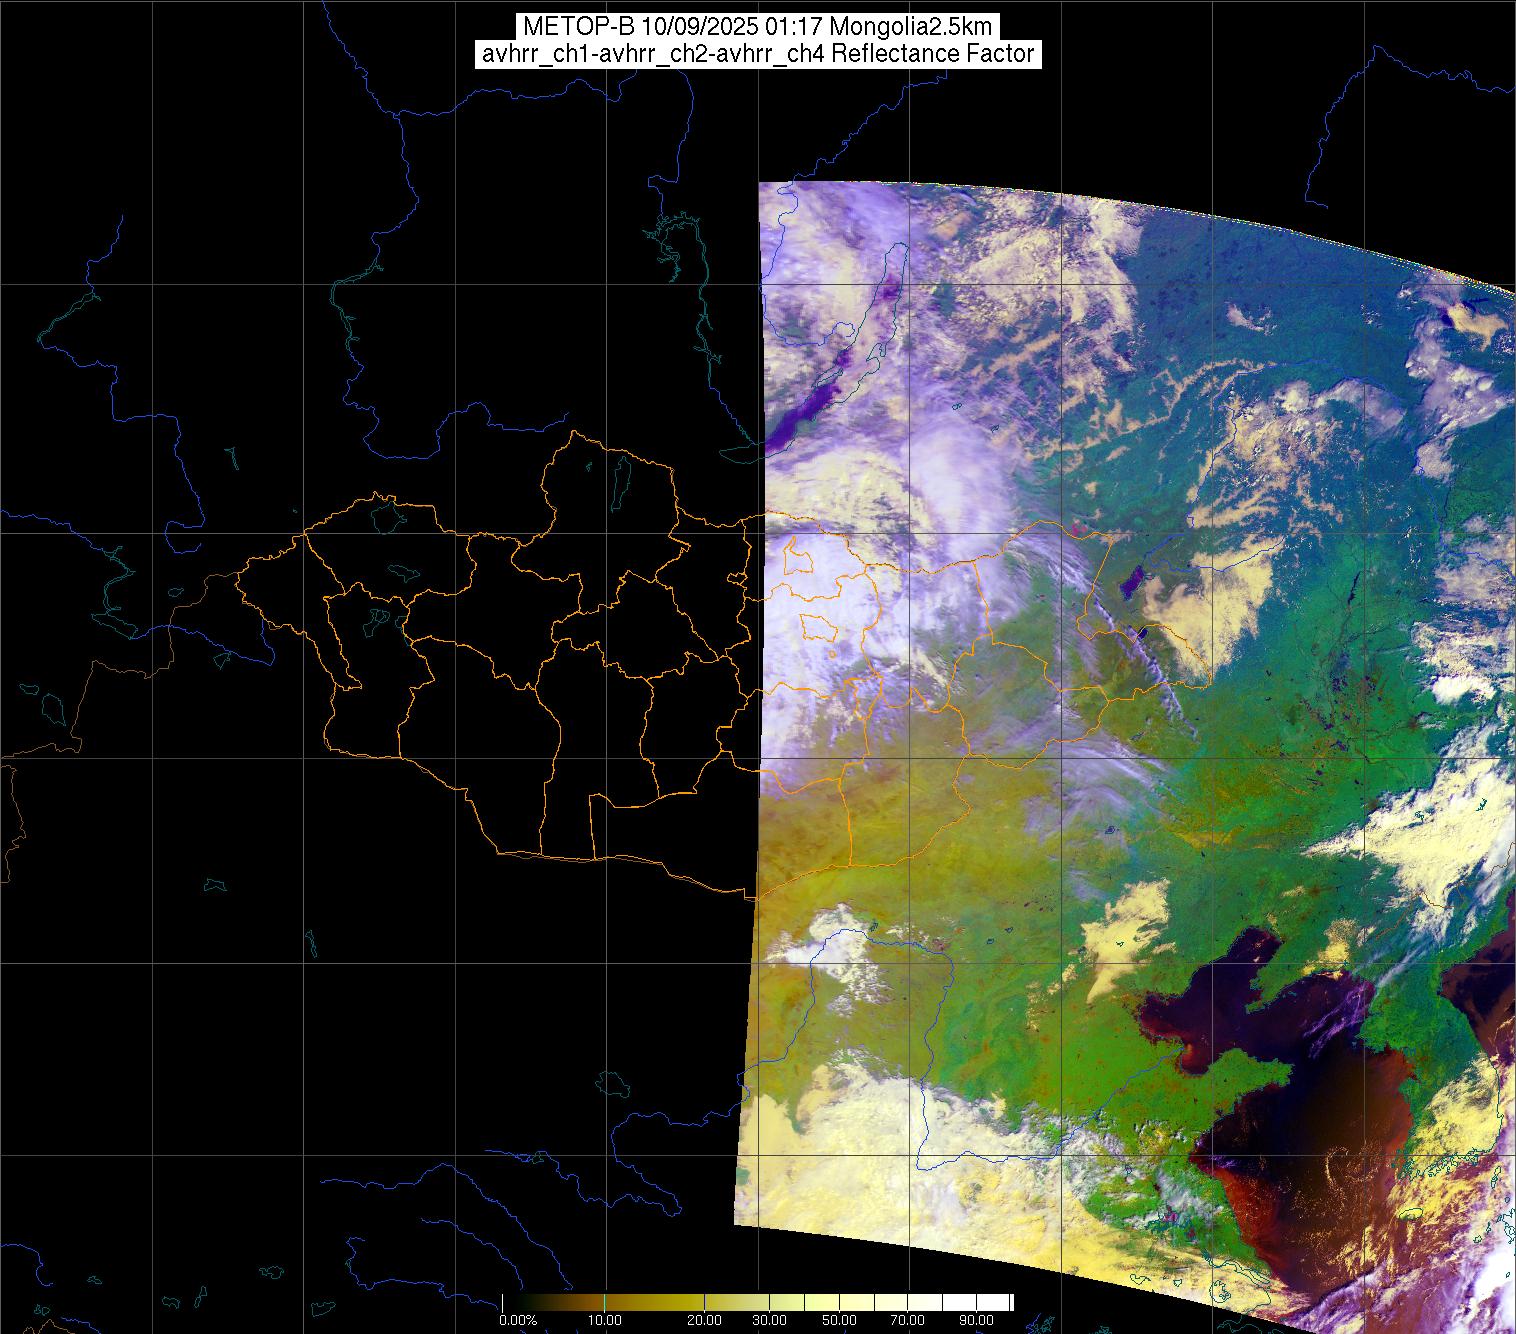Screen dimensions: 1516x1334
Task: Click the title line "METOP-B 10/09/2025 01:17 Mongolia2.5km"
Action: pyautogui.click(x=758, y=27)
